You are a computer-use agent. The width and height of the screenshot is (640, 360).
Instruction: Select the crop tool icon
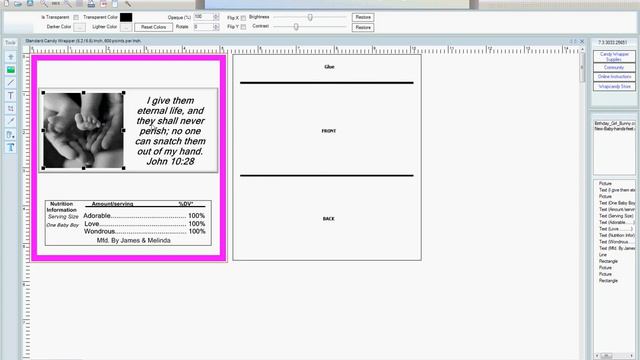pyautogui.click(x=11, y=109)
